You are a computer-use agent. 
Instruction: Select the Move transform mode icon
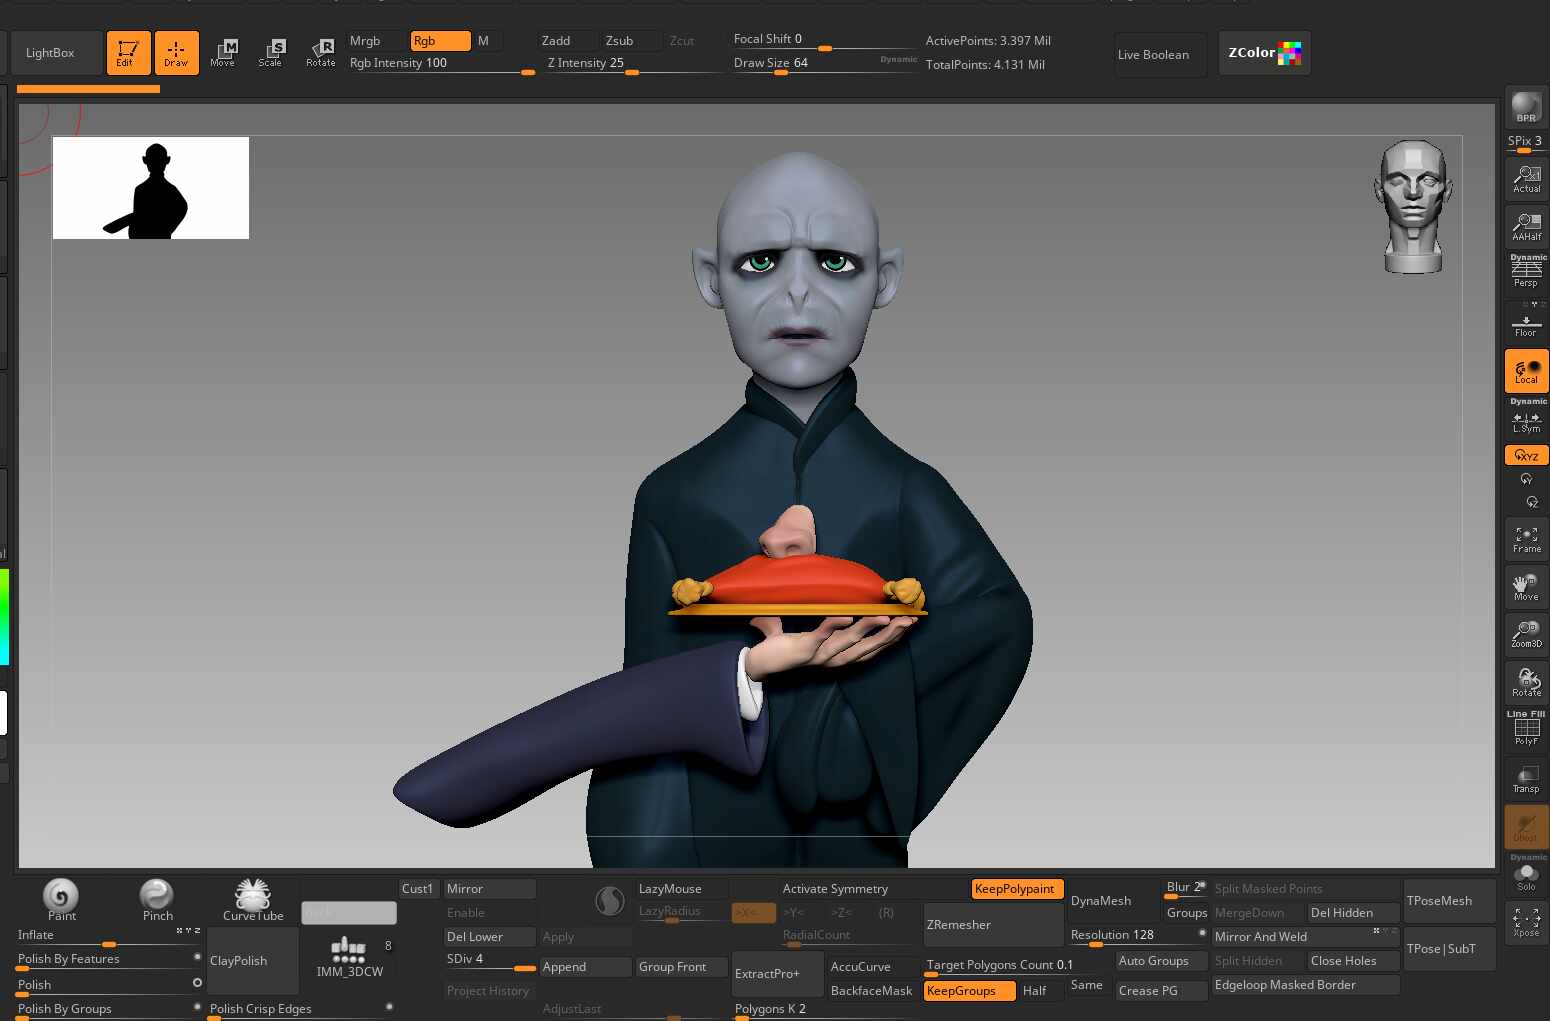pos(223,53)
